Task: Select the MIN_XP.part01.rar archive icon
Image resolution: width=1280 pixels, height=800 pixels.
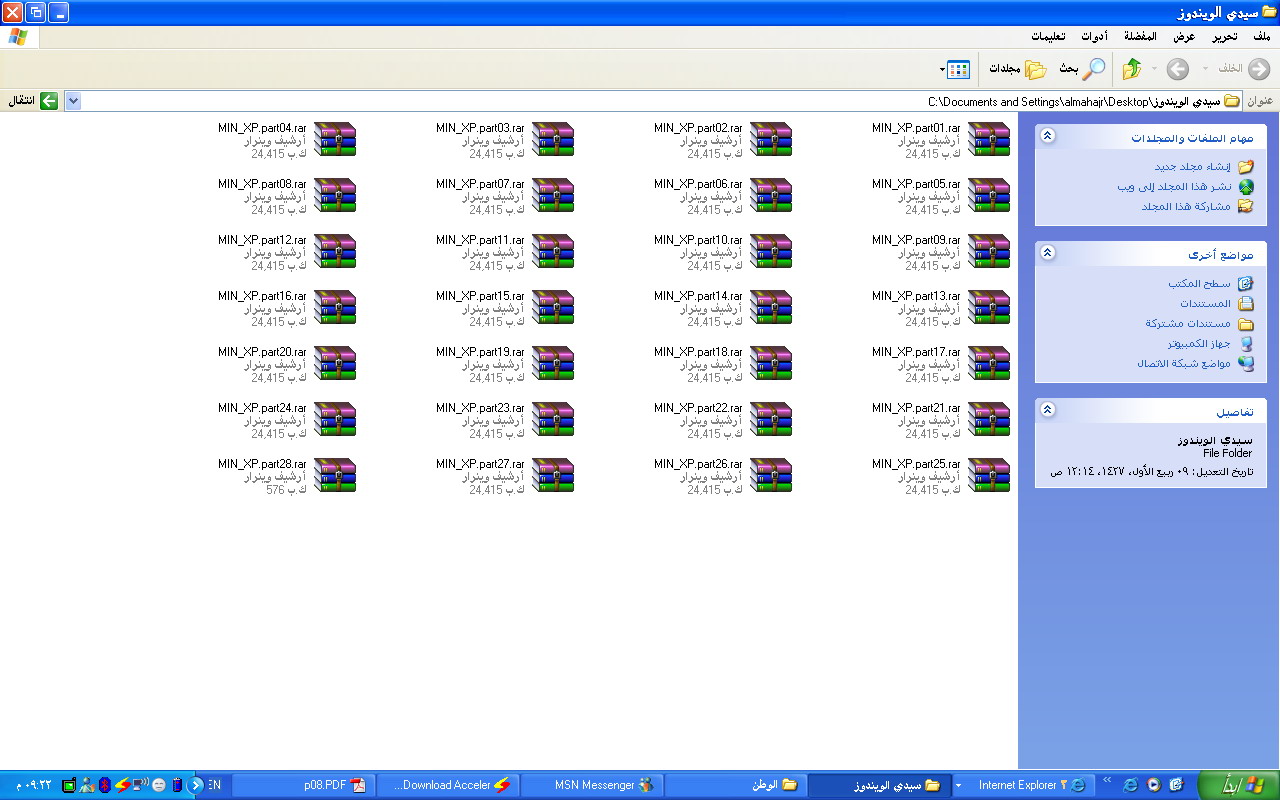Action: tap(989, 140)
